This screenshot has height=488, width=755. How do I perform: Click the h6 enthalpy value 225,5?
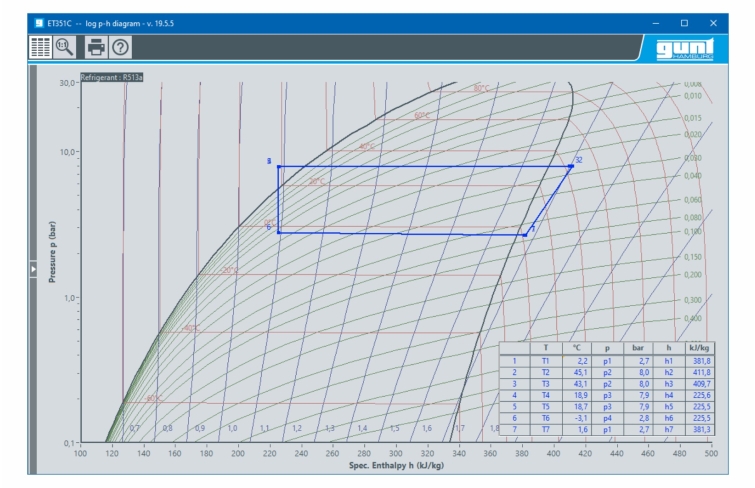pyautogui.click(x=700, y=418)
